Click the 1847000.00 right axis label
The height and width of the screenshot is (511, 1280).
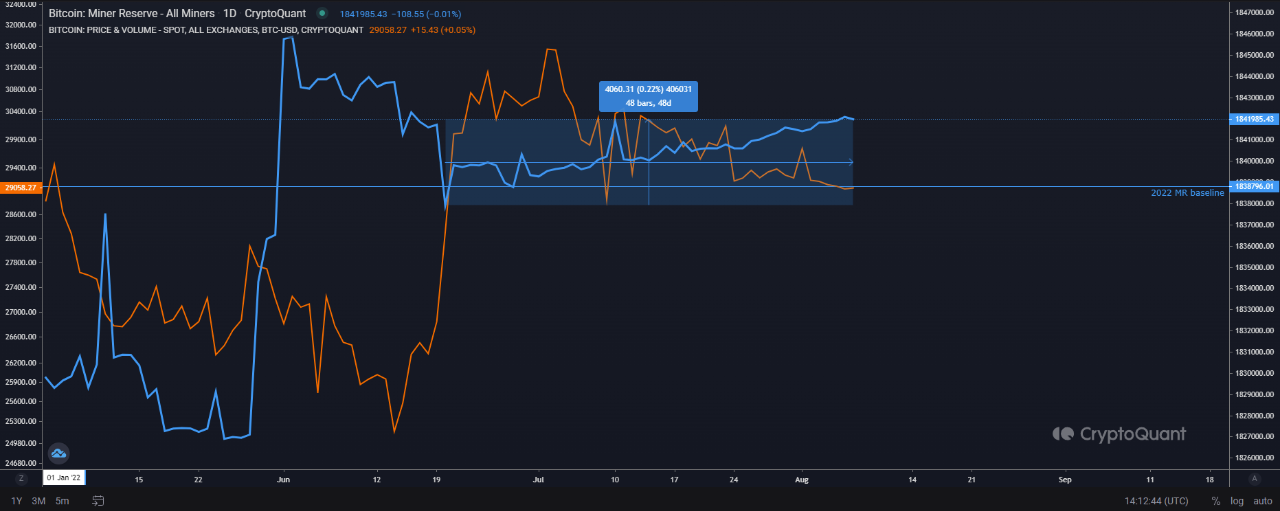click(x=1255, y=12)
